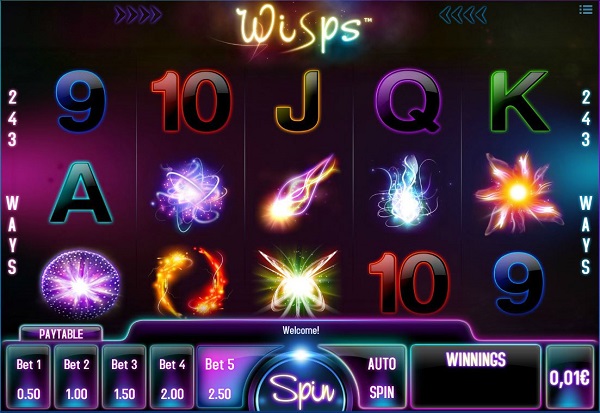
Task: Select the Bet 2 1.00 option
Action: pos(77,377)
